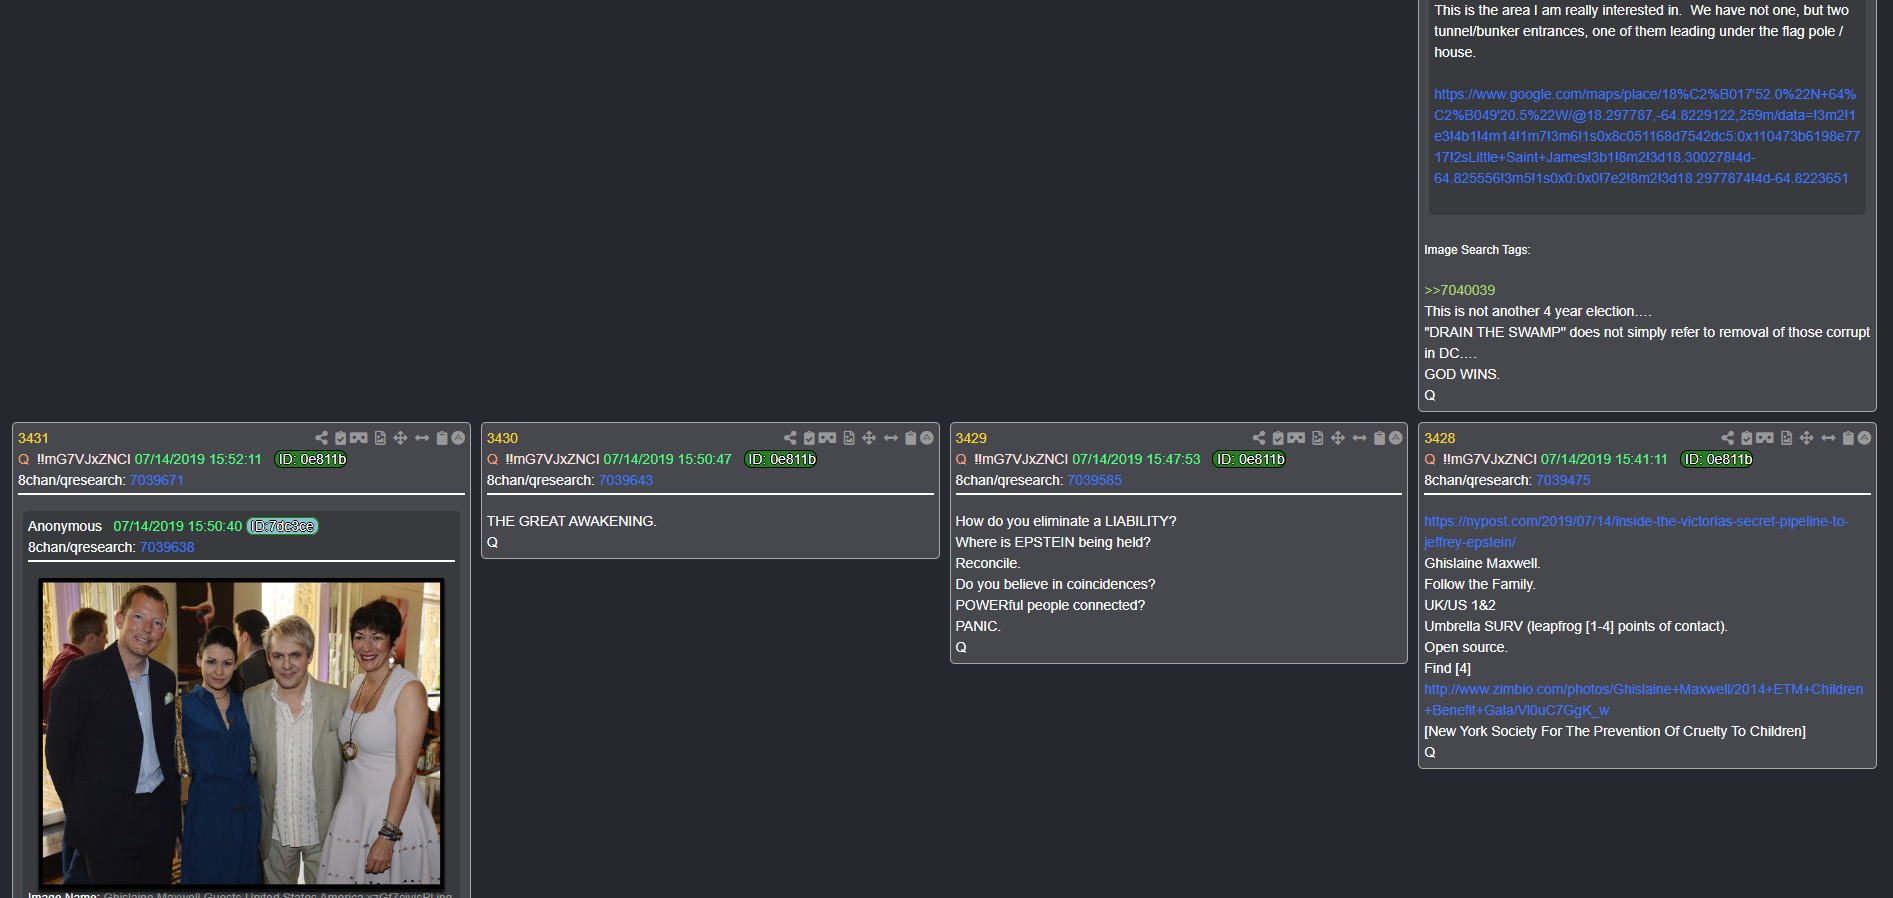Open 8chan thread link 7039671
Screen dimensions: 1893x898
157,480
